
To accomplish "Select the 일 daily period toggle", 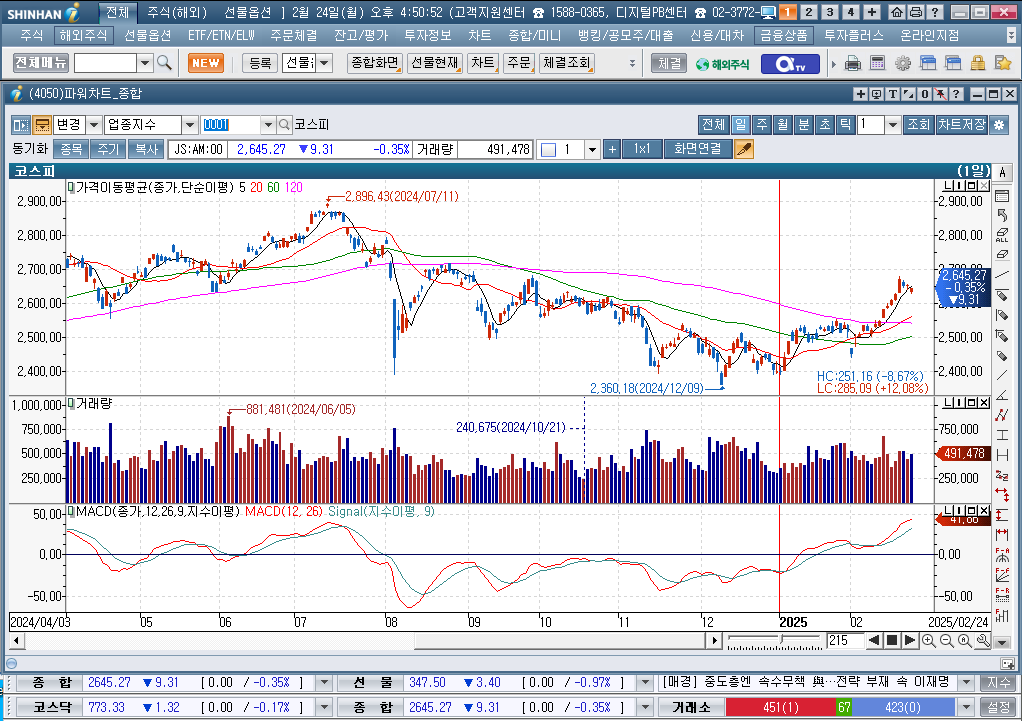I will pyautogui.click(x=740, y=125).
